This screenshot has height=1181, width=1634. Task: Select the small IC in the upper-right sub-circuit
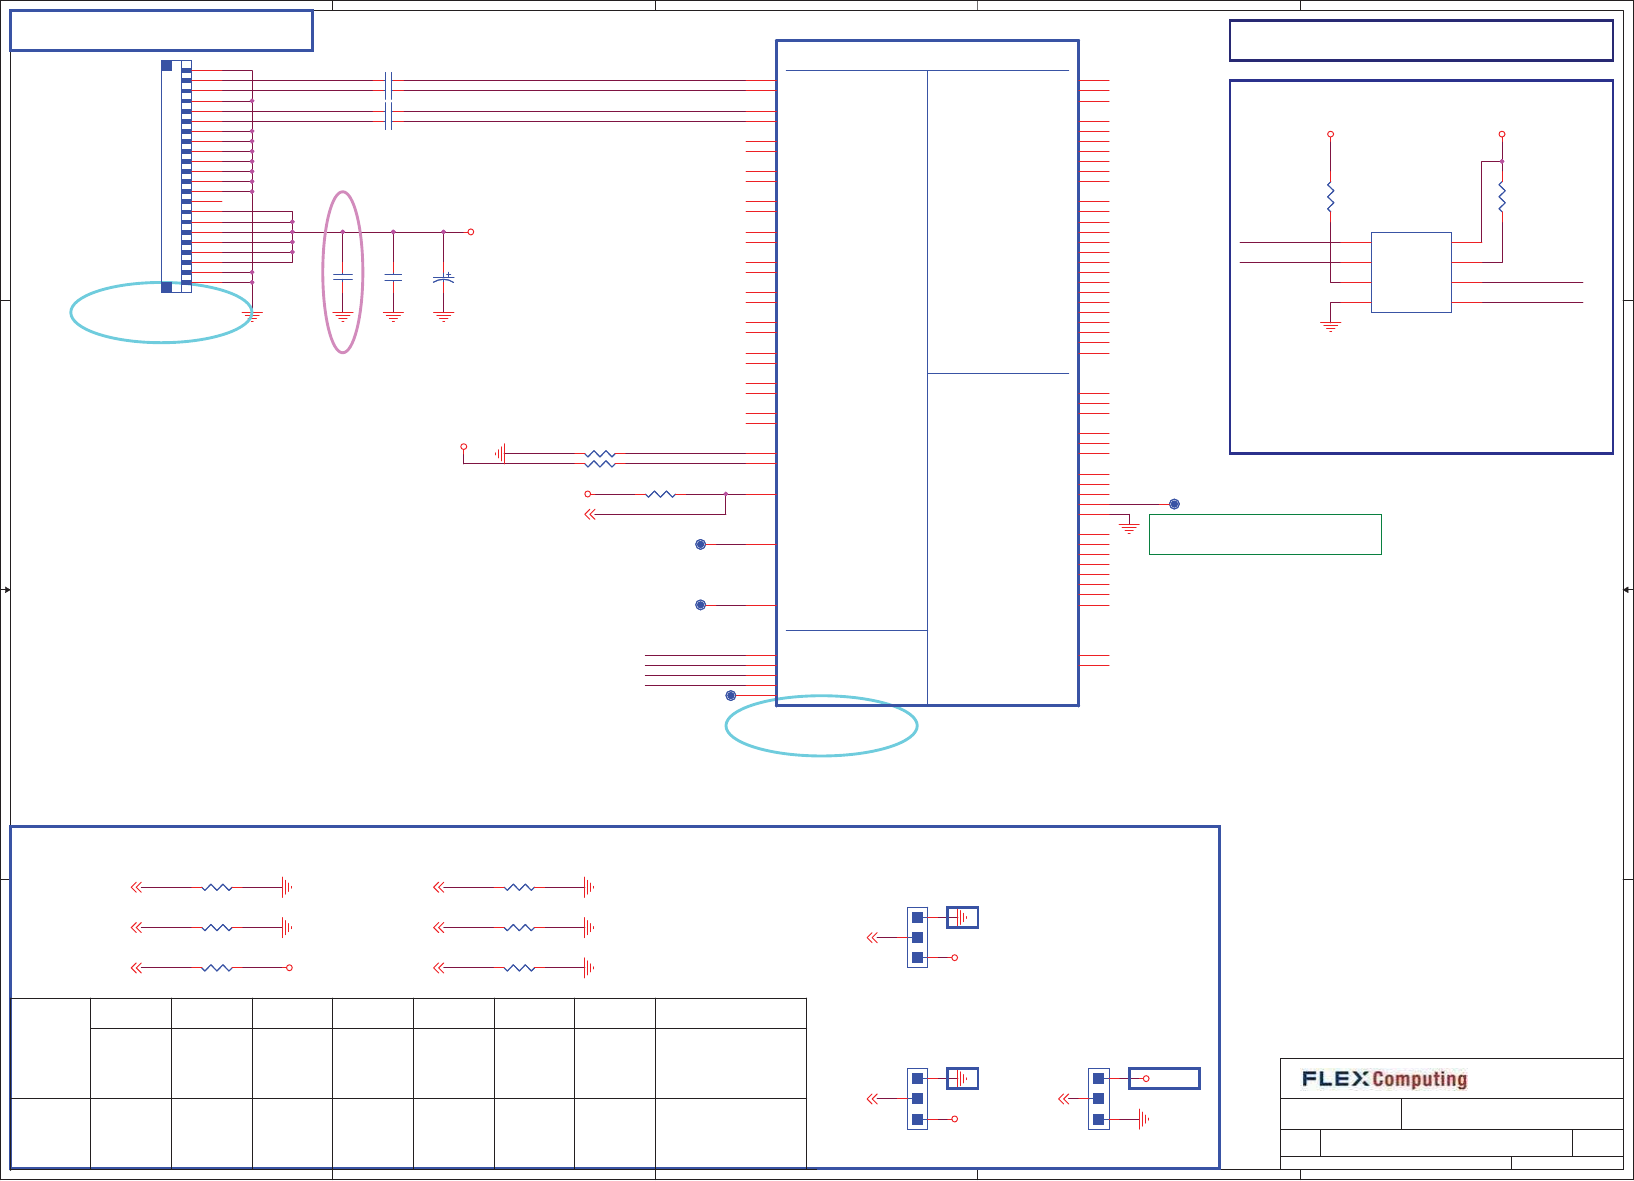[x=1411, y=272]
